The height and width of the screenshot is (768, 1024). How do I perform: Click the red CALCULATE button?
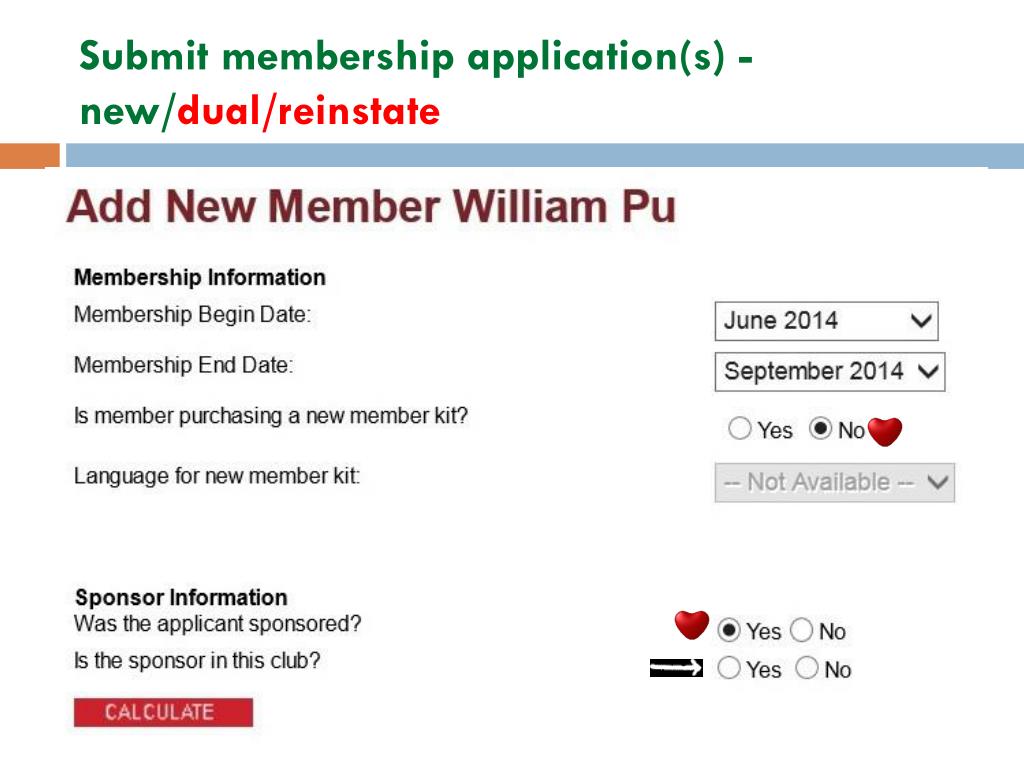(x=163, y=712)
